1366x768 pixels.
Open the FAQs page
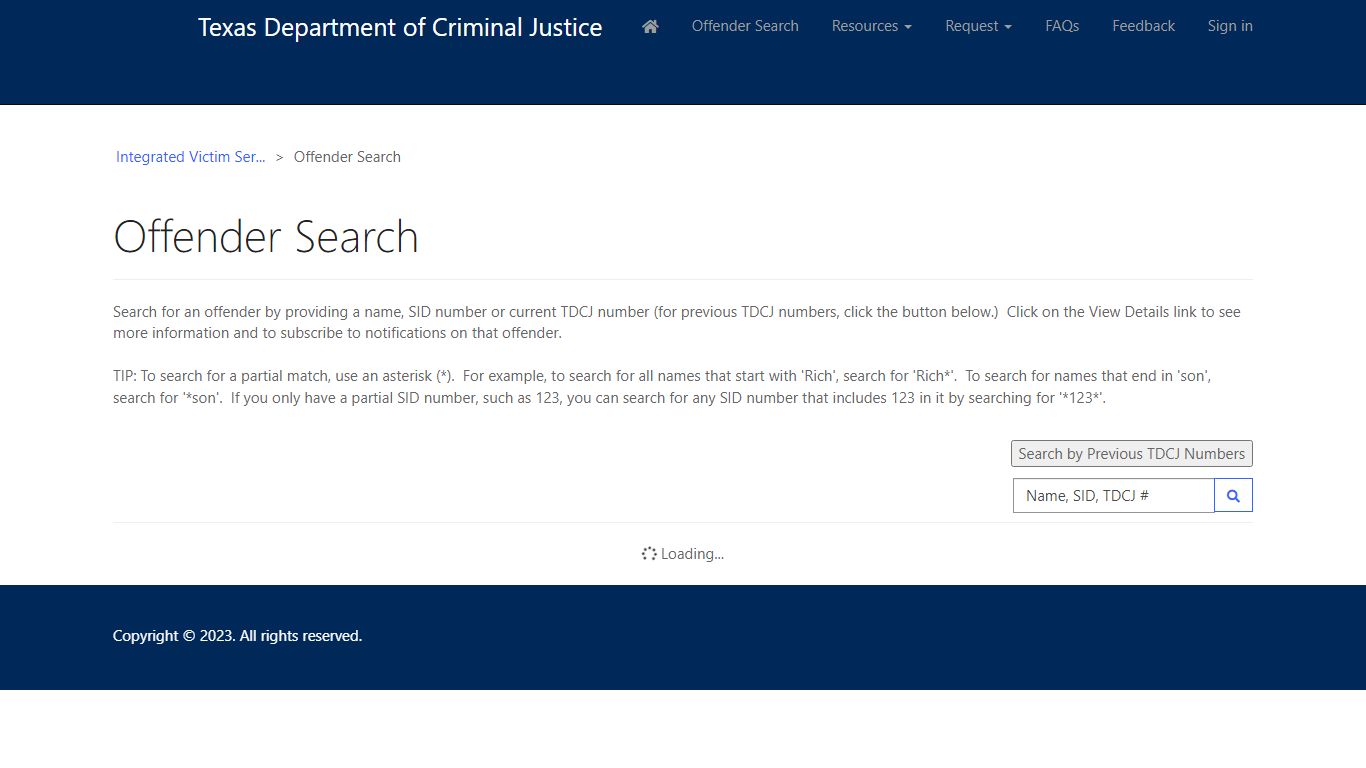(1062, 26)
